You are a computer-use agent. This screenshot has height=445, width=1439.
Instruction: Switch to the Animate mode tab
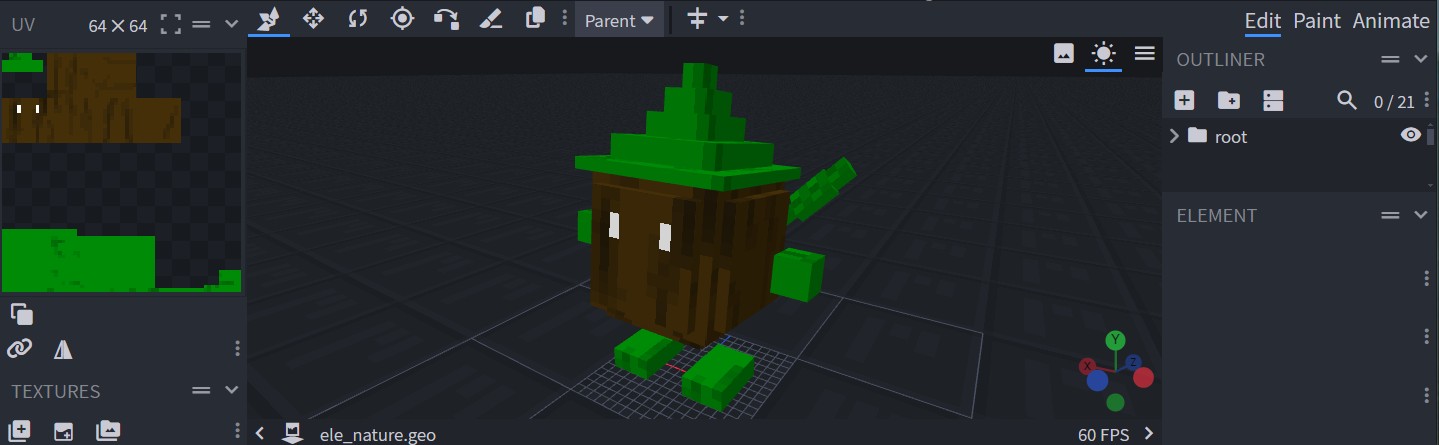click(x=1391, y=21)
